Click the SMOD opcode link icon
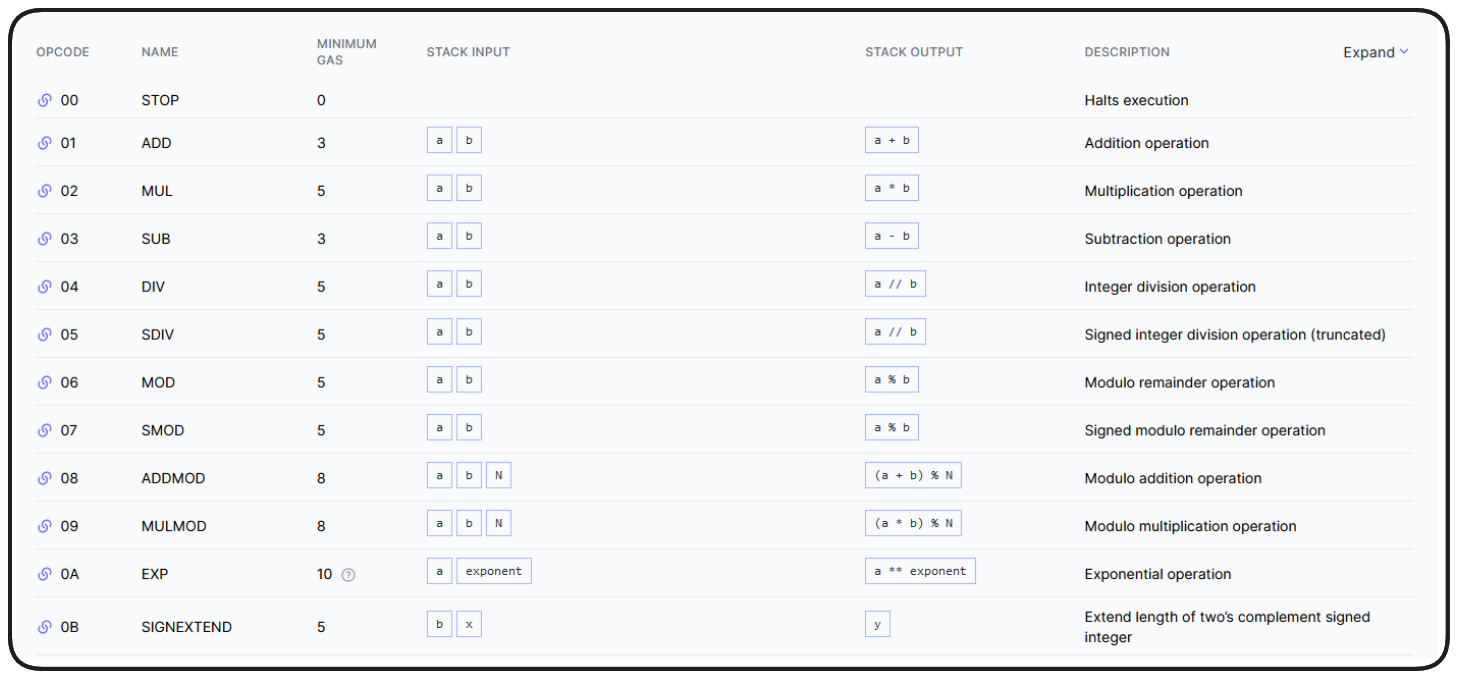This screenshot has height=678, width=1457. [x=45, y=431]
